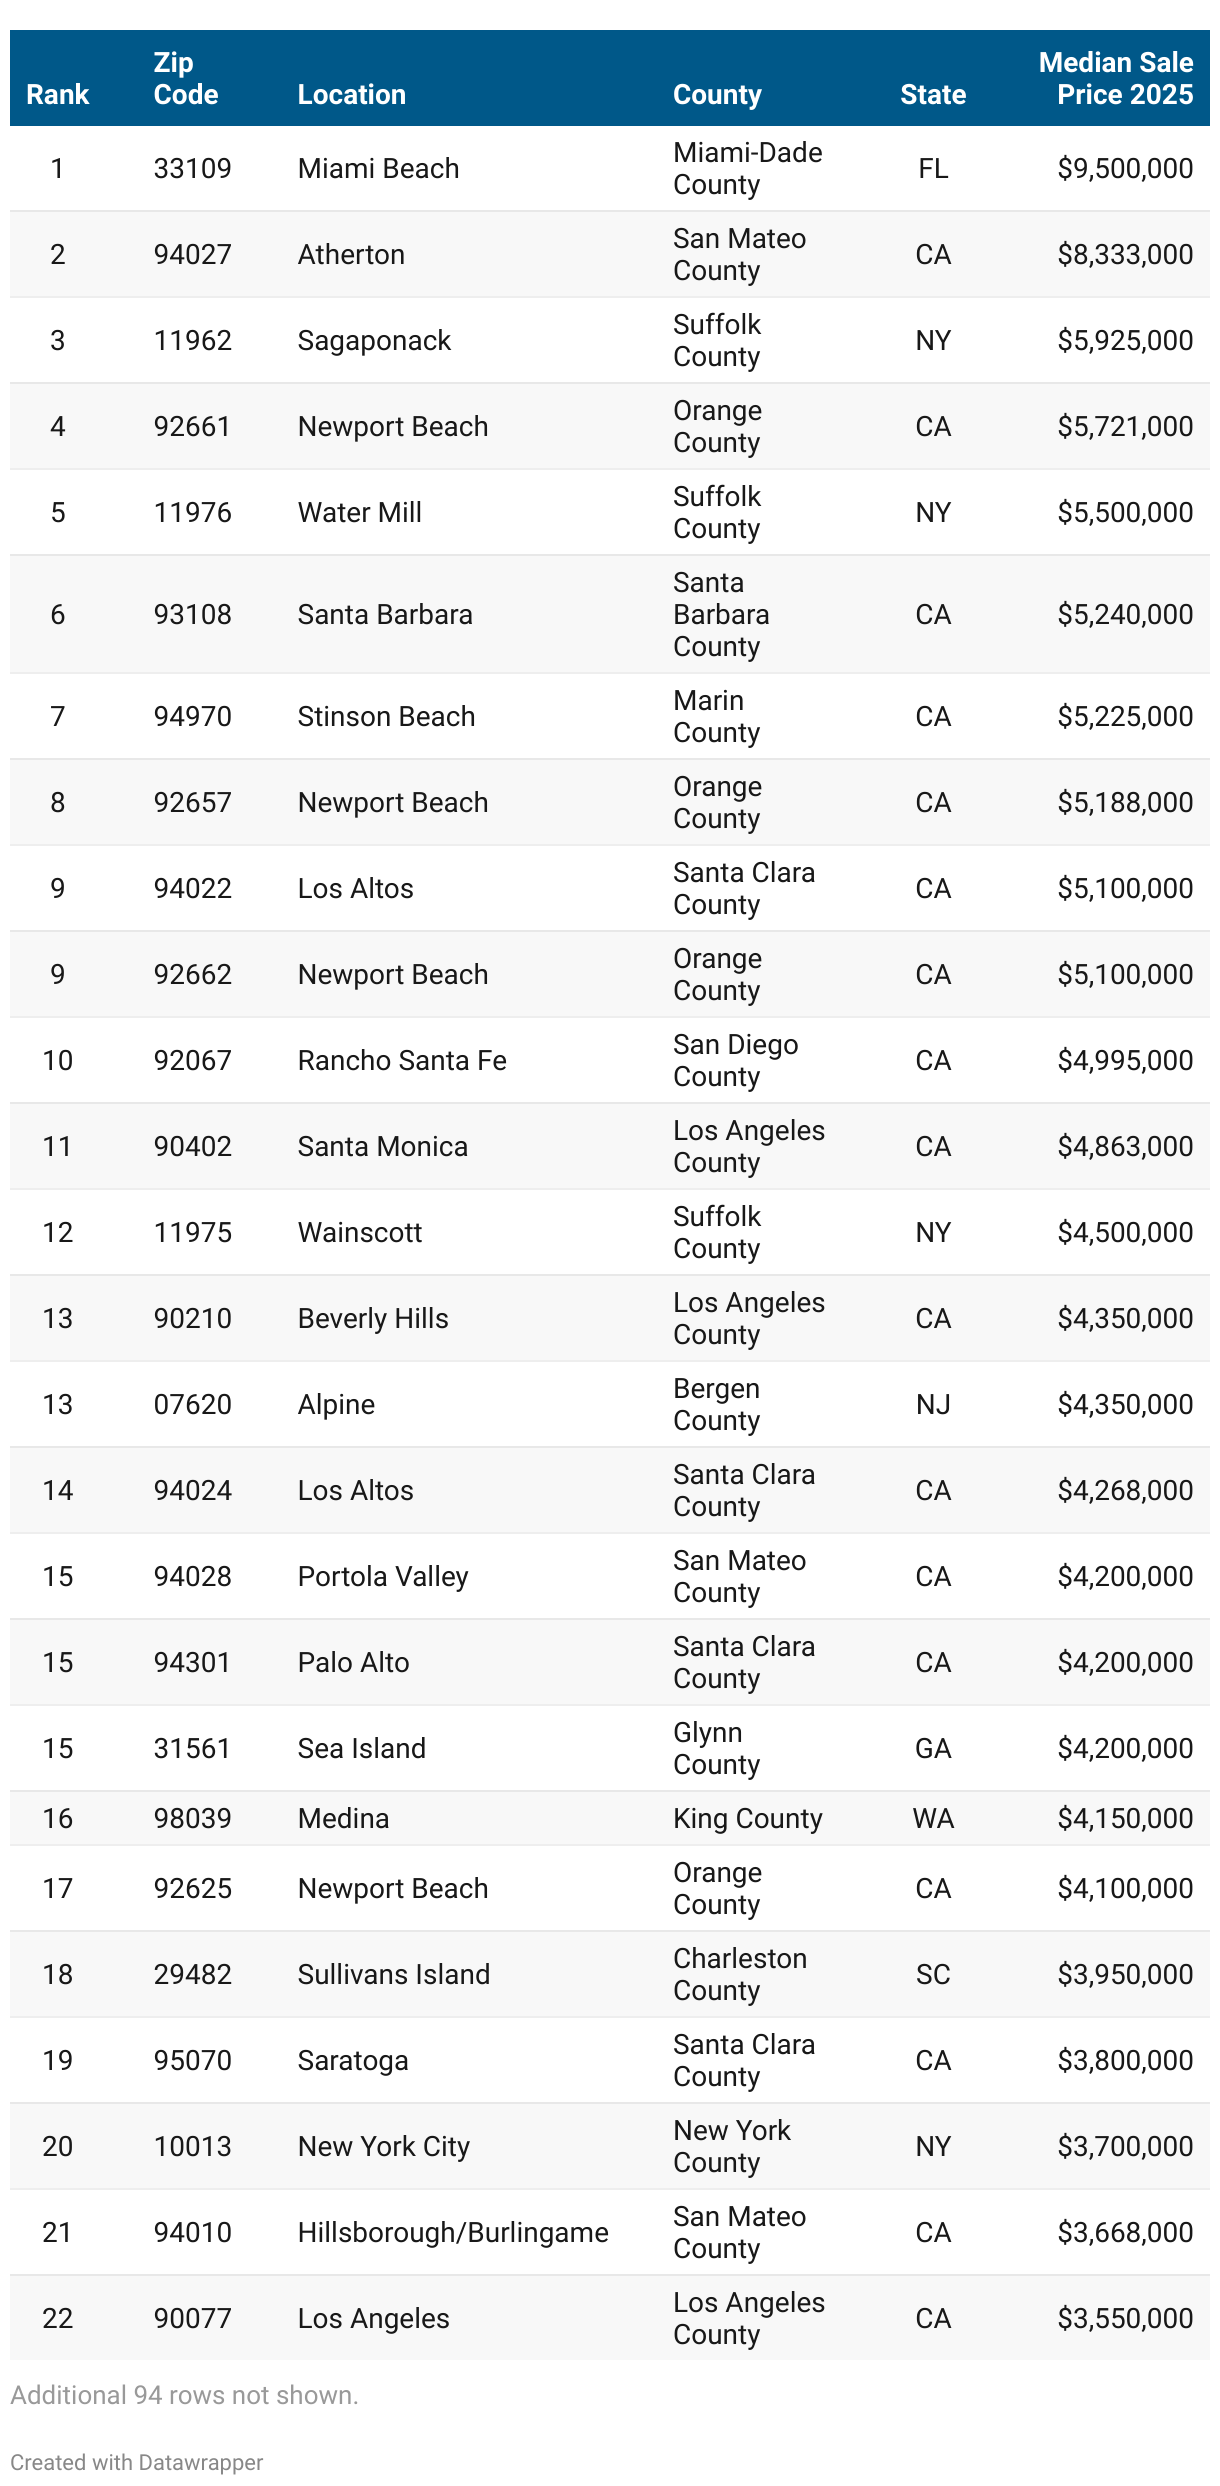Click 'Additional 94 rows not shown' text

184,2395
